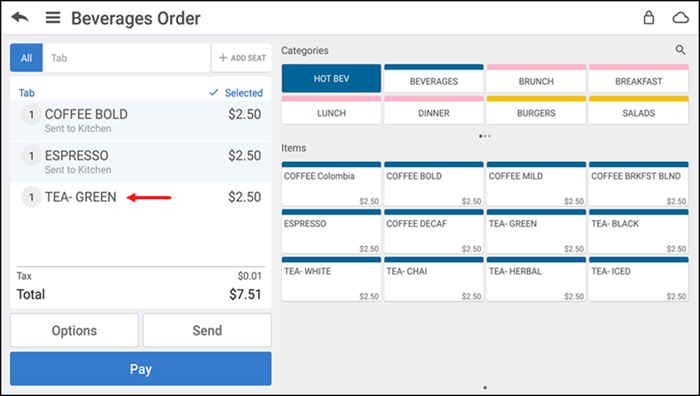The image size is (700, 396).
Task: Click the quantity badge beside ESPRESSO
Action: click(x=31, y=156)
